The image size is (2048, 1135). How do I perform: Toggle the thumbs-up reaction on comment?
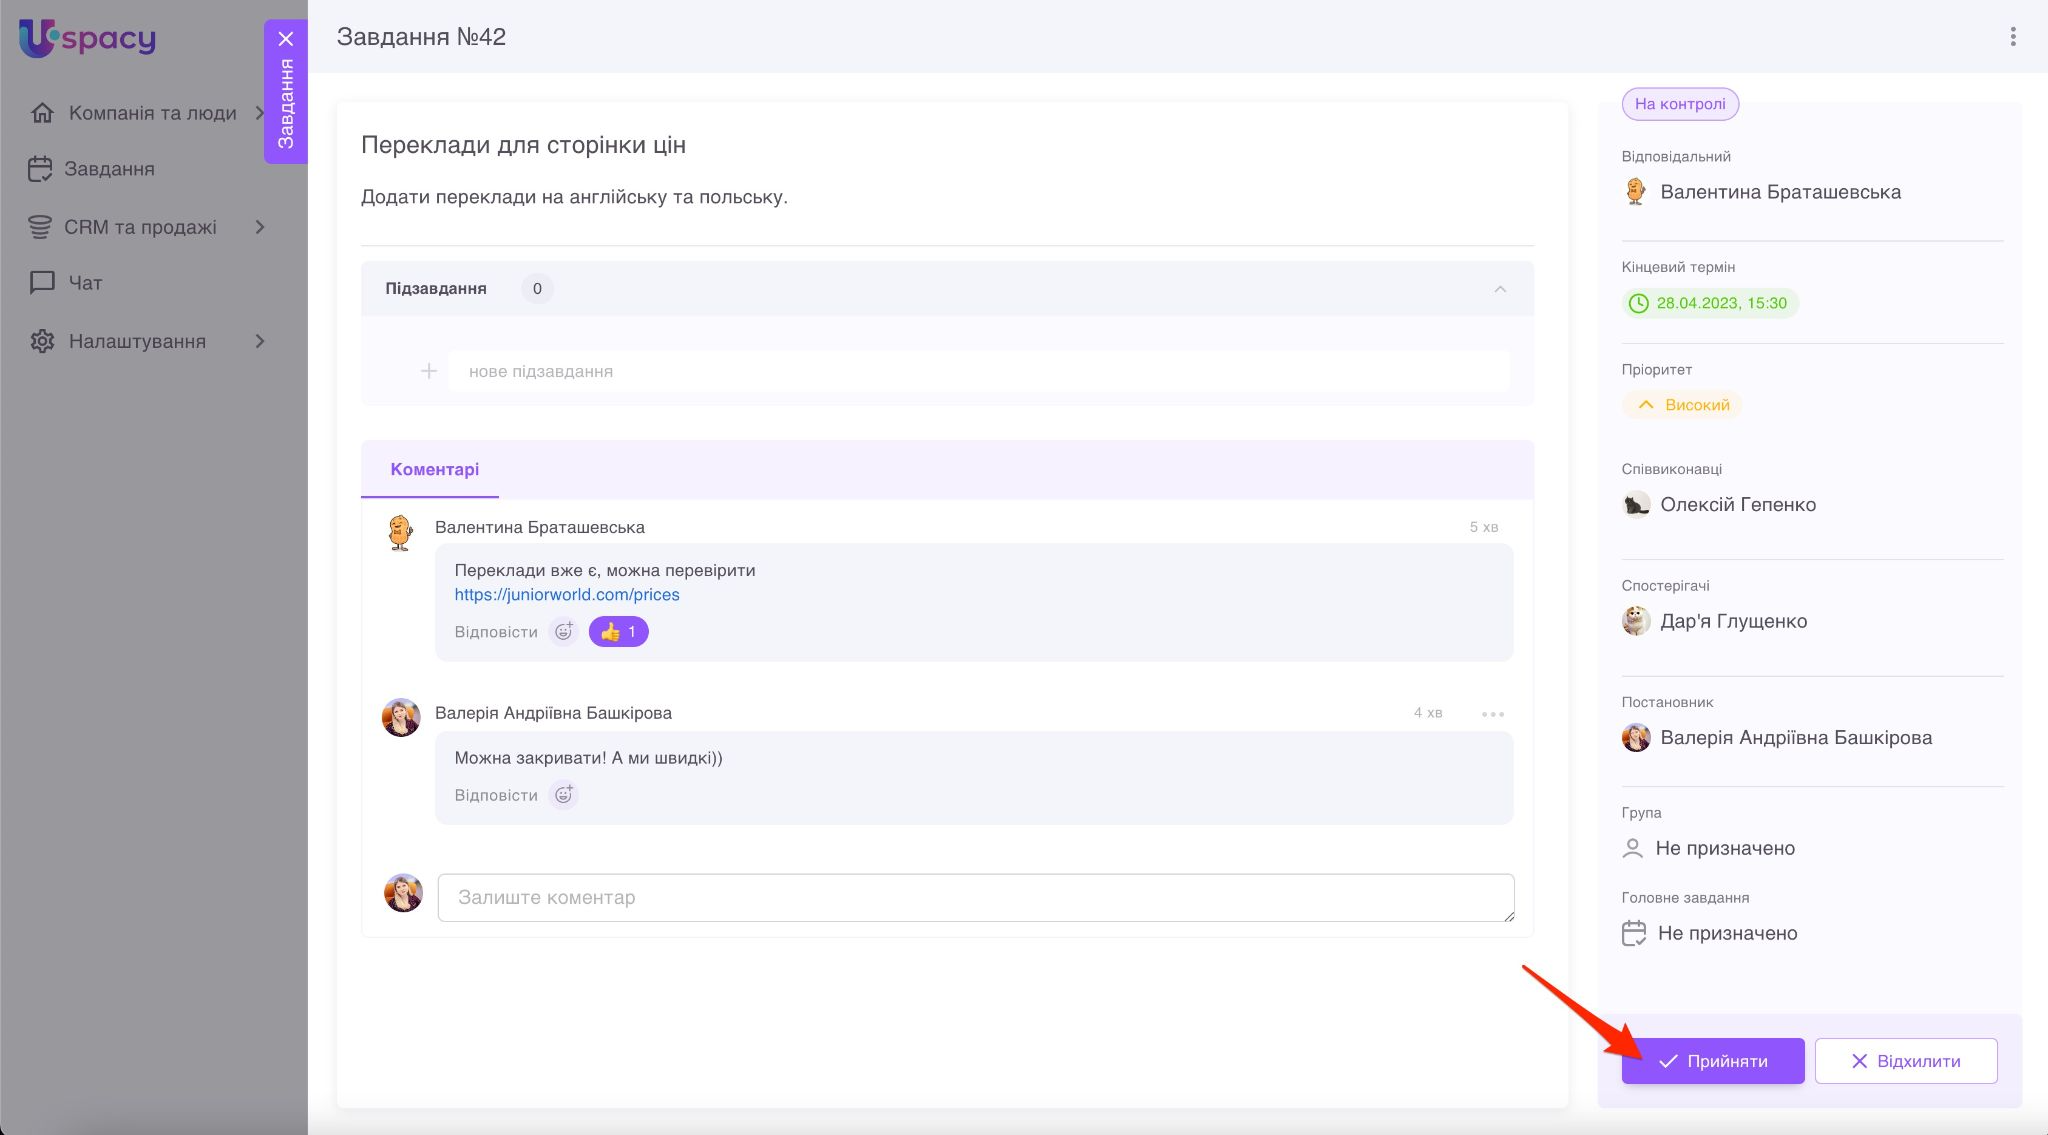[618, 632]
